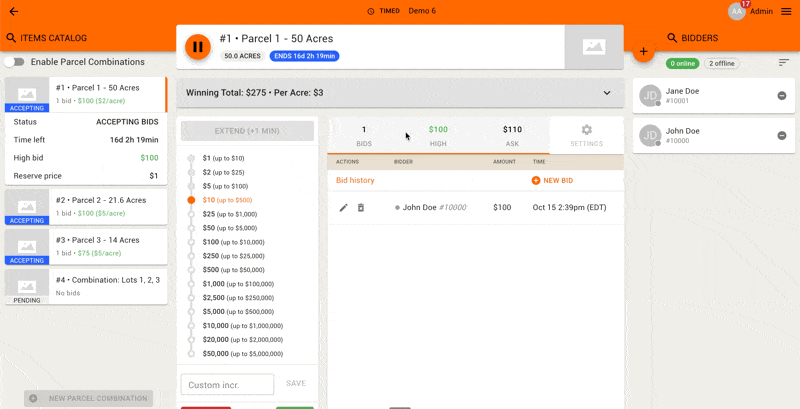800x409 pixels.
Task: Remove John Doe using minus icon
Action: point(781,136)
